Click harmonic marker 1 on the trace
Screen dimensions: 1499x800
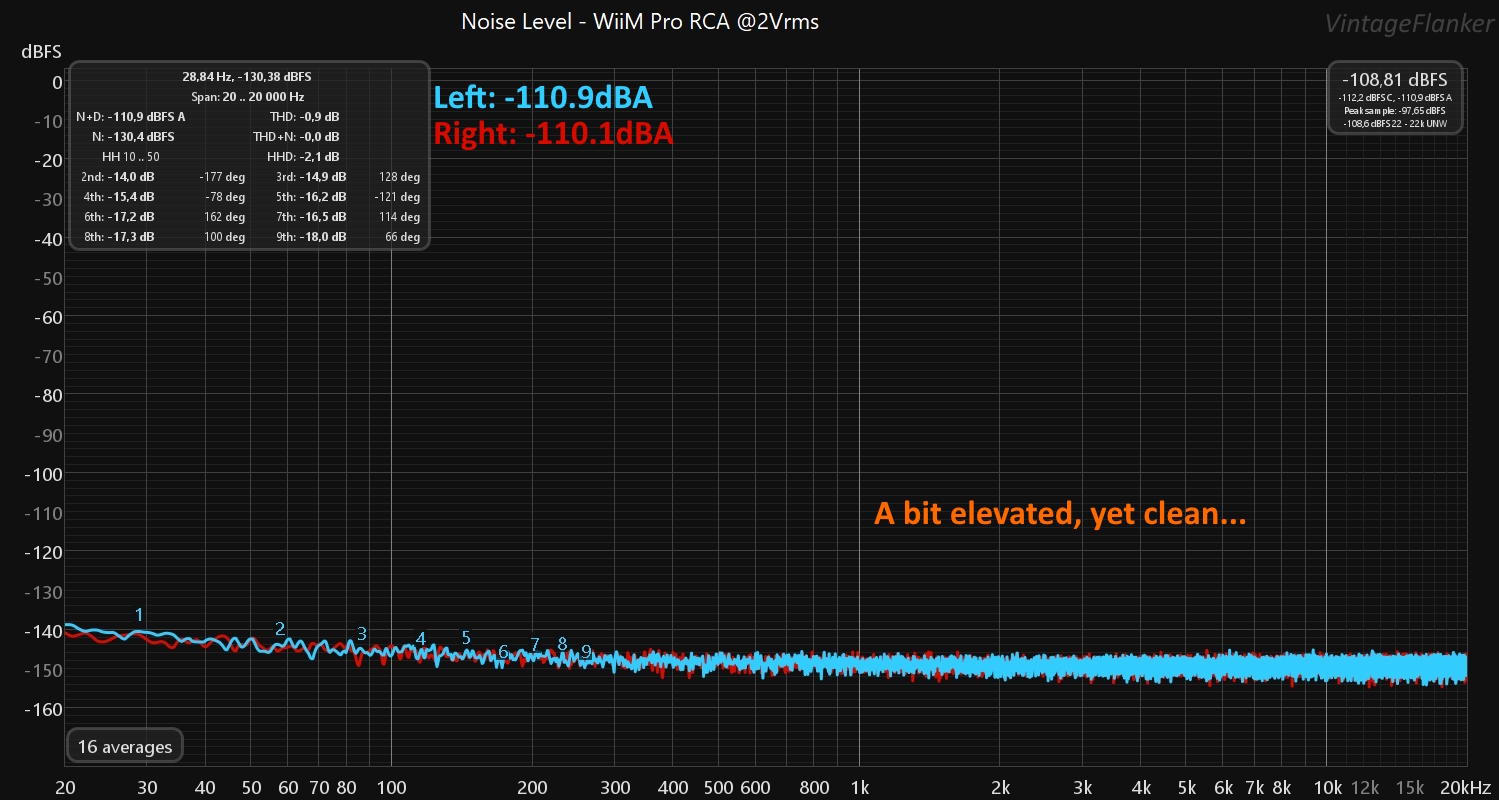tap(139, 614)
